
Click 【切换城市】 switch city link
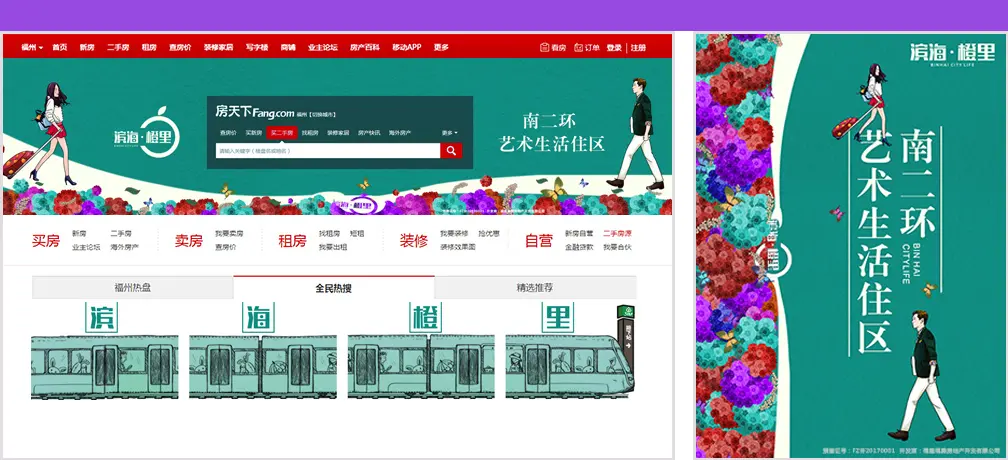323,115
